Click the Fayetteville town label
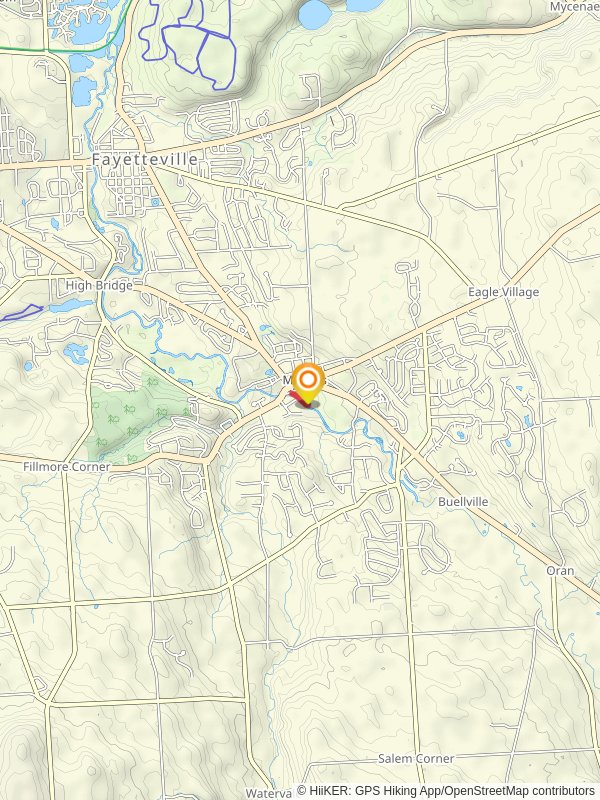 pyautogui.click(x=145, y=159)
